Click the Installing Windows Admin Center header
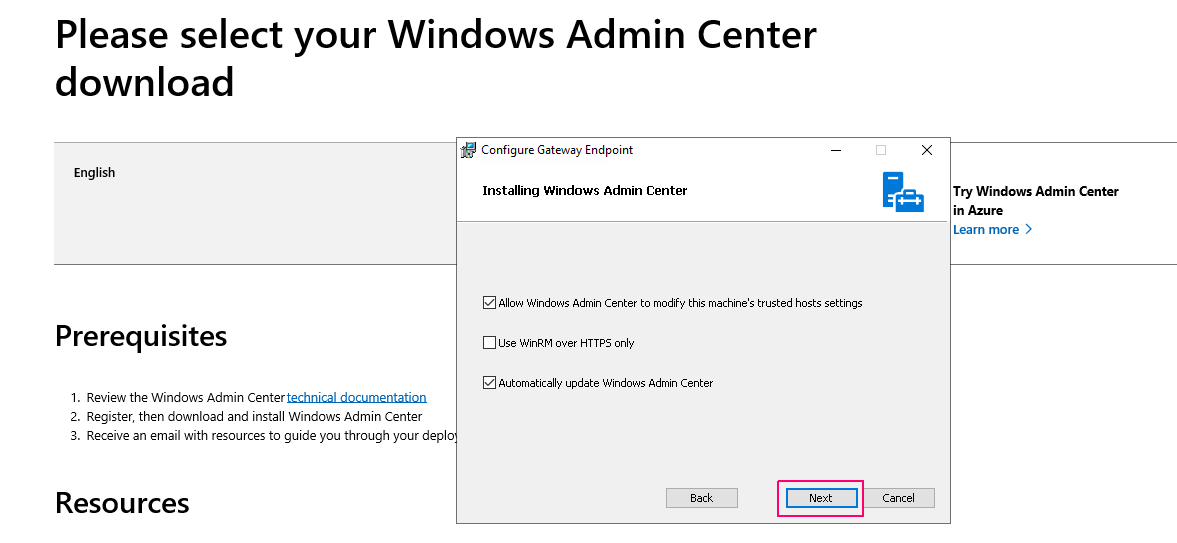This screenshot has width=1177, height=543. [585, 191]
